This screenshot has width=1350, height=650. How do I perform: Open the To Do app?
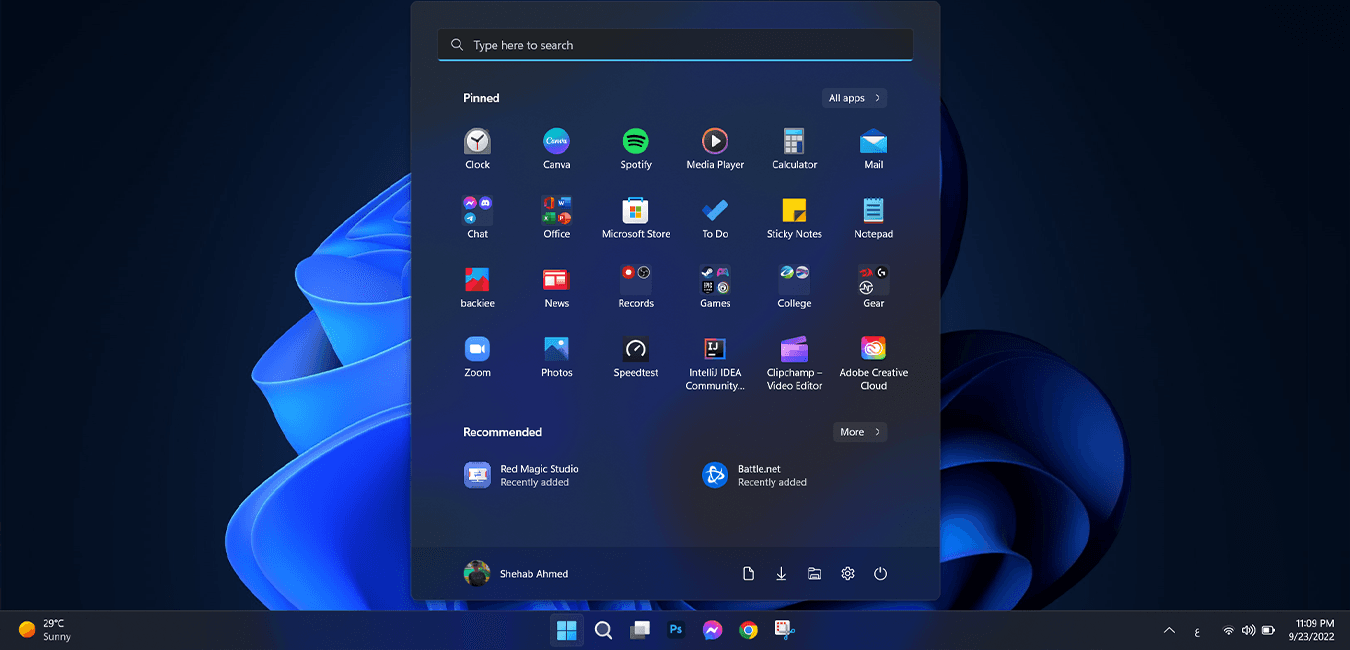[x=715, y=218]
